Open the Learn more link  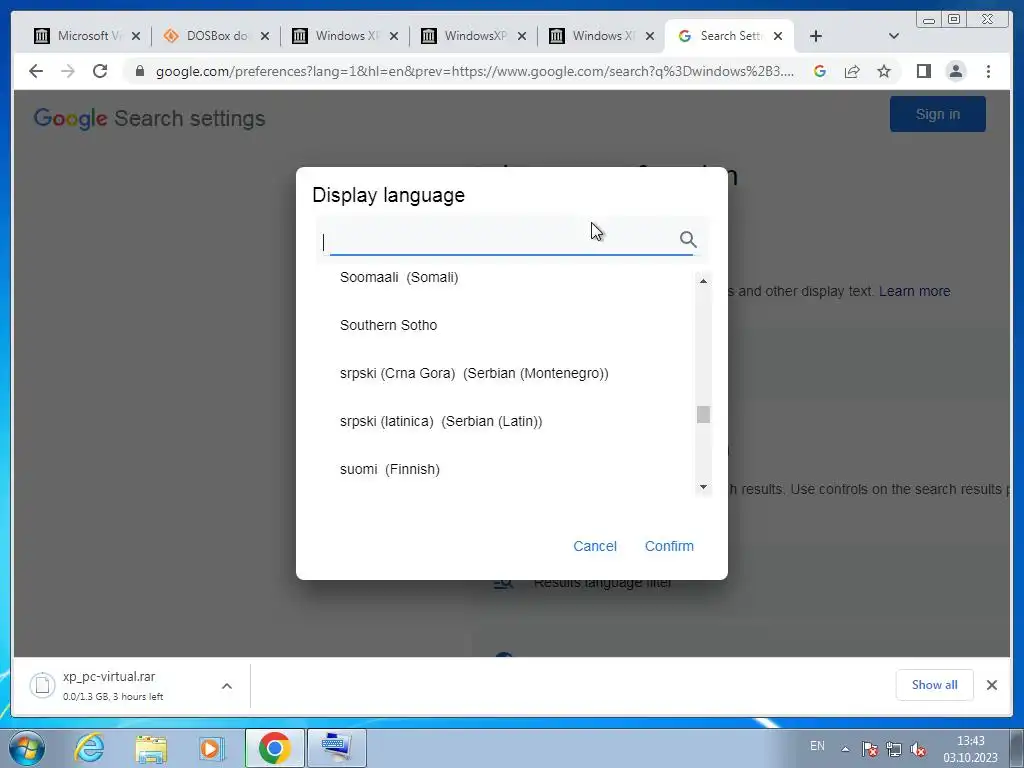[914, 291]
